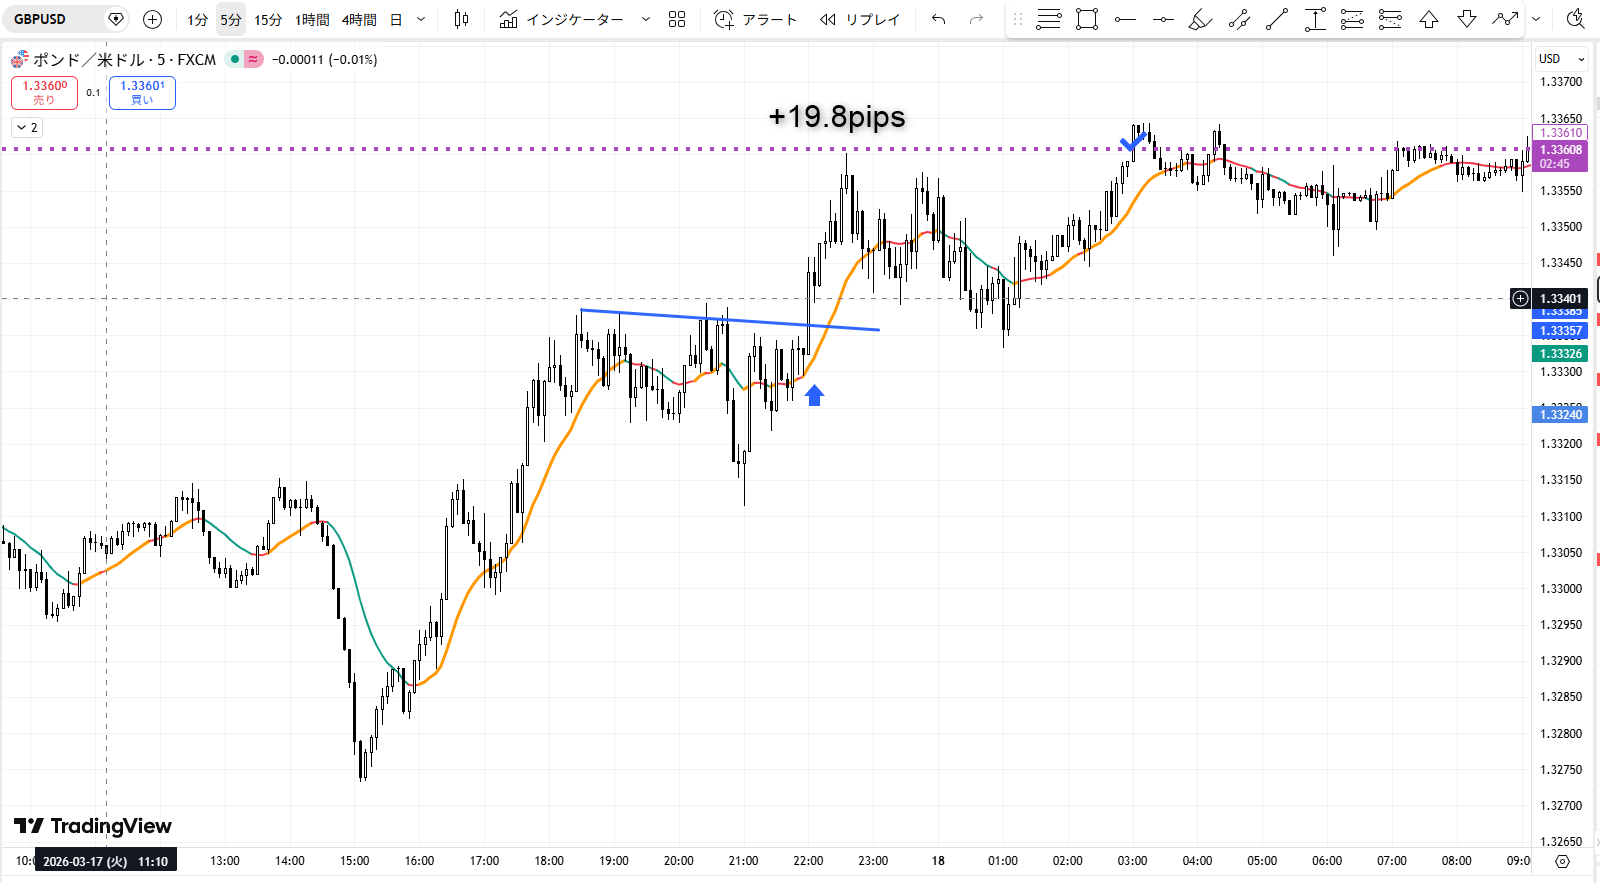The image size is (1600, 883).
Task: Toggle the green market status indicator
Action: point(235,60)
